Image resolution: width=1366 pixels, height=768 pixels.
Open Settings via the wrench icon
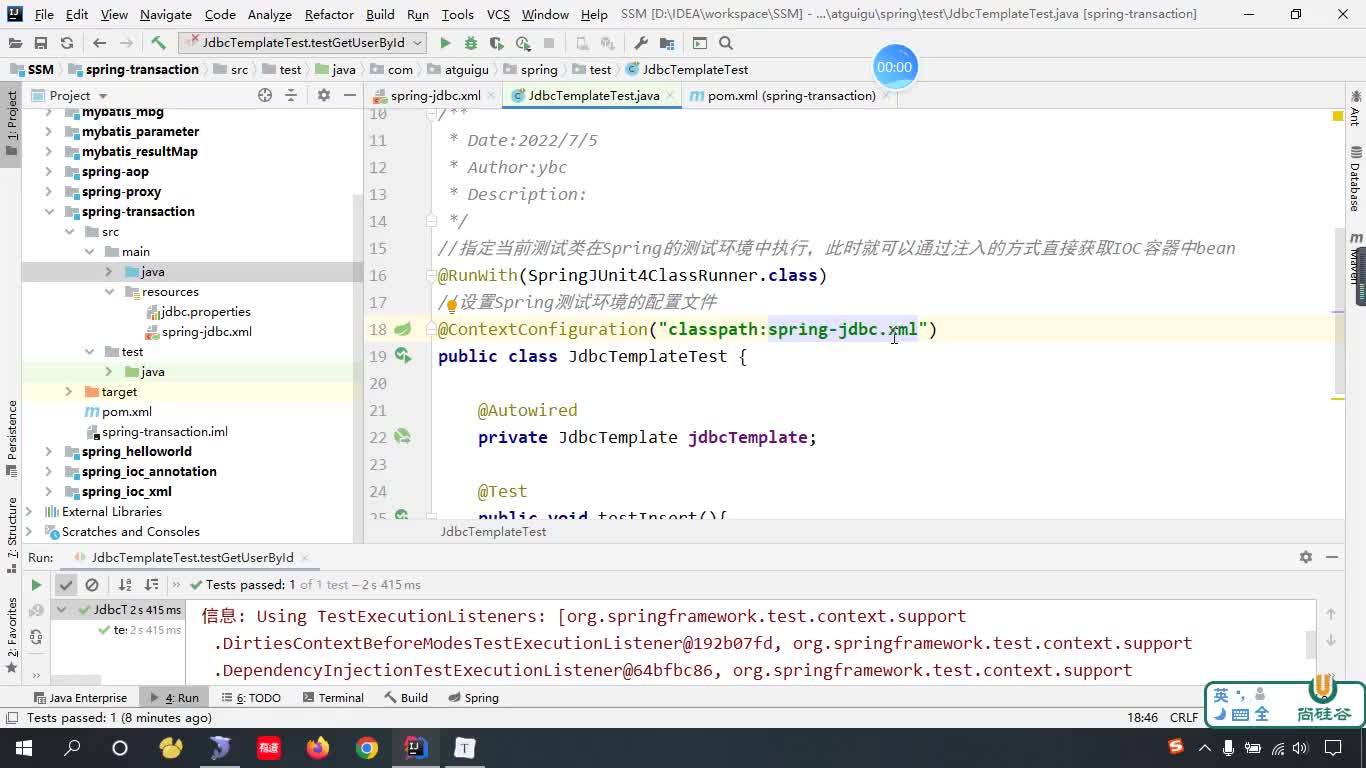pos(641,43)
